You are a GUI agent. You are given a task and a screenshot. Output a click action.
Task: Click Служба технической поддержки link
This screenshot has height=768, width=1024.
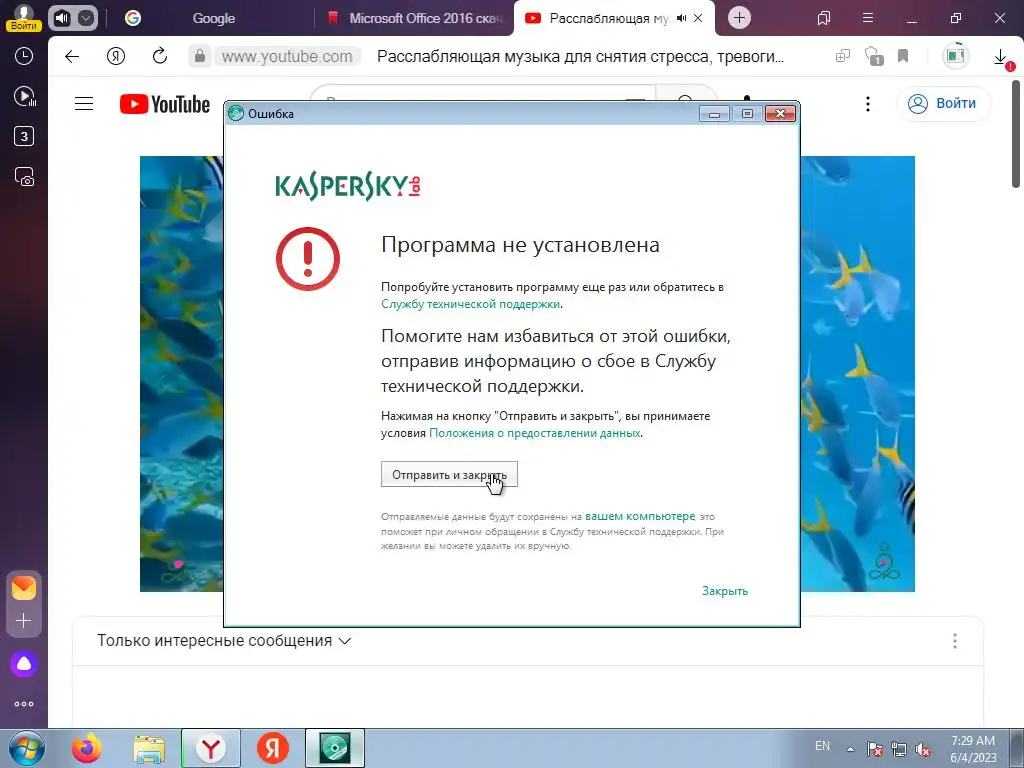point(470,304)
